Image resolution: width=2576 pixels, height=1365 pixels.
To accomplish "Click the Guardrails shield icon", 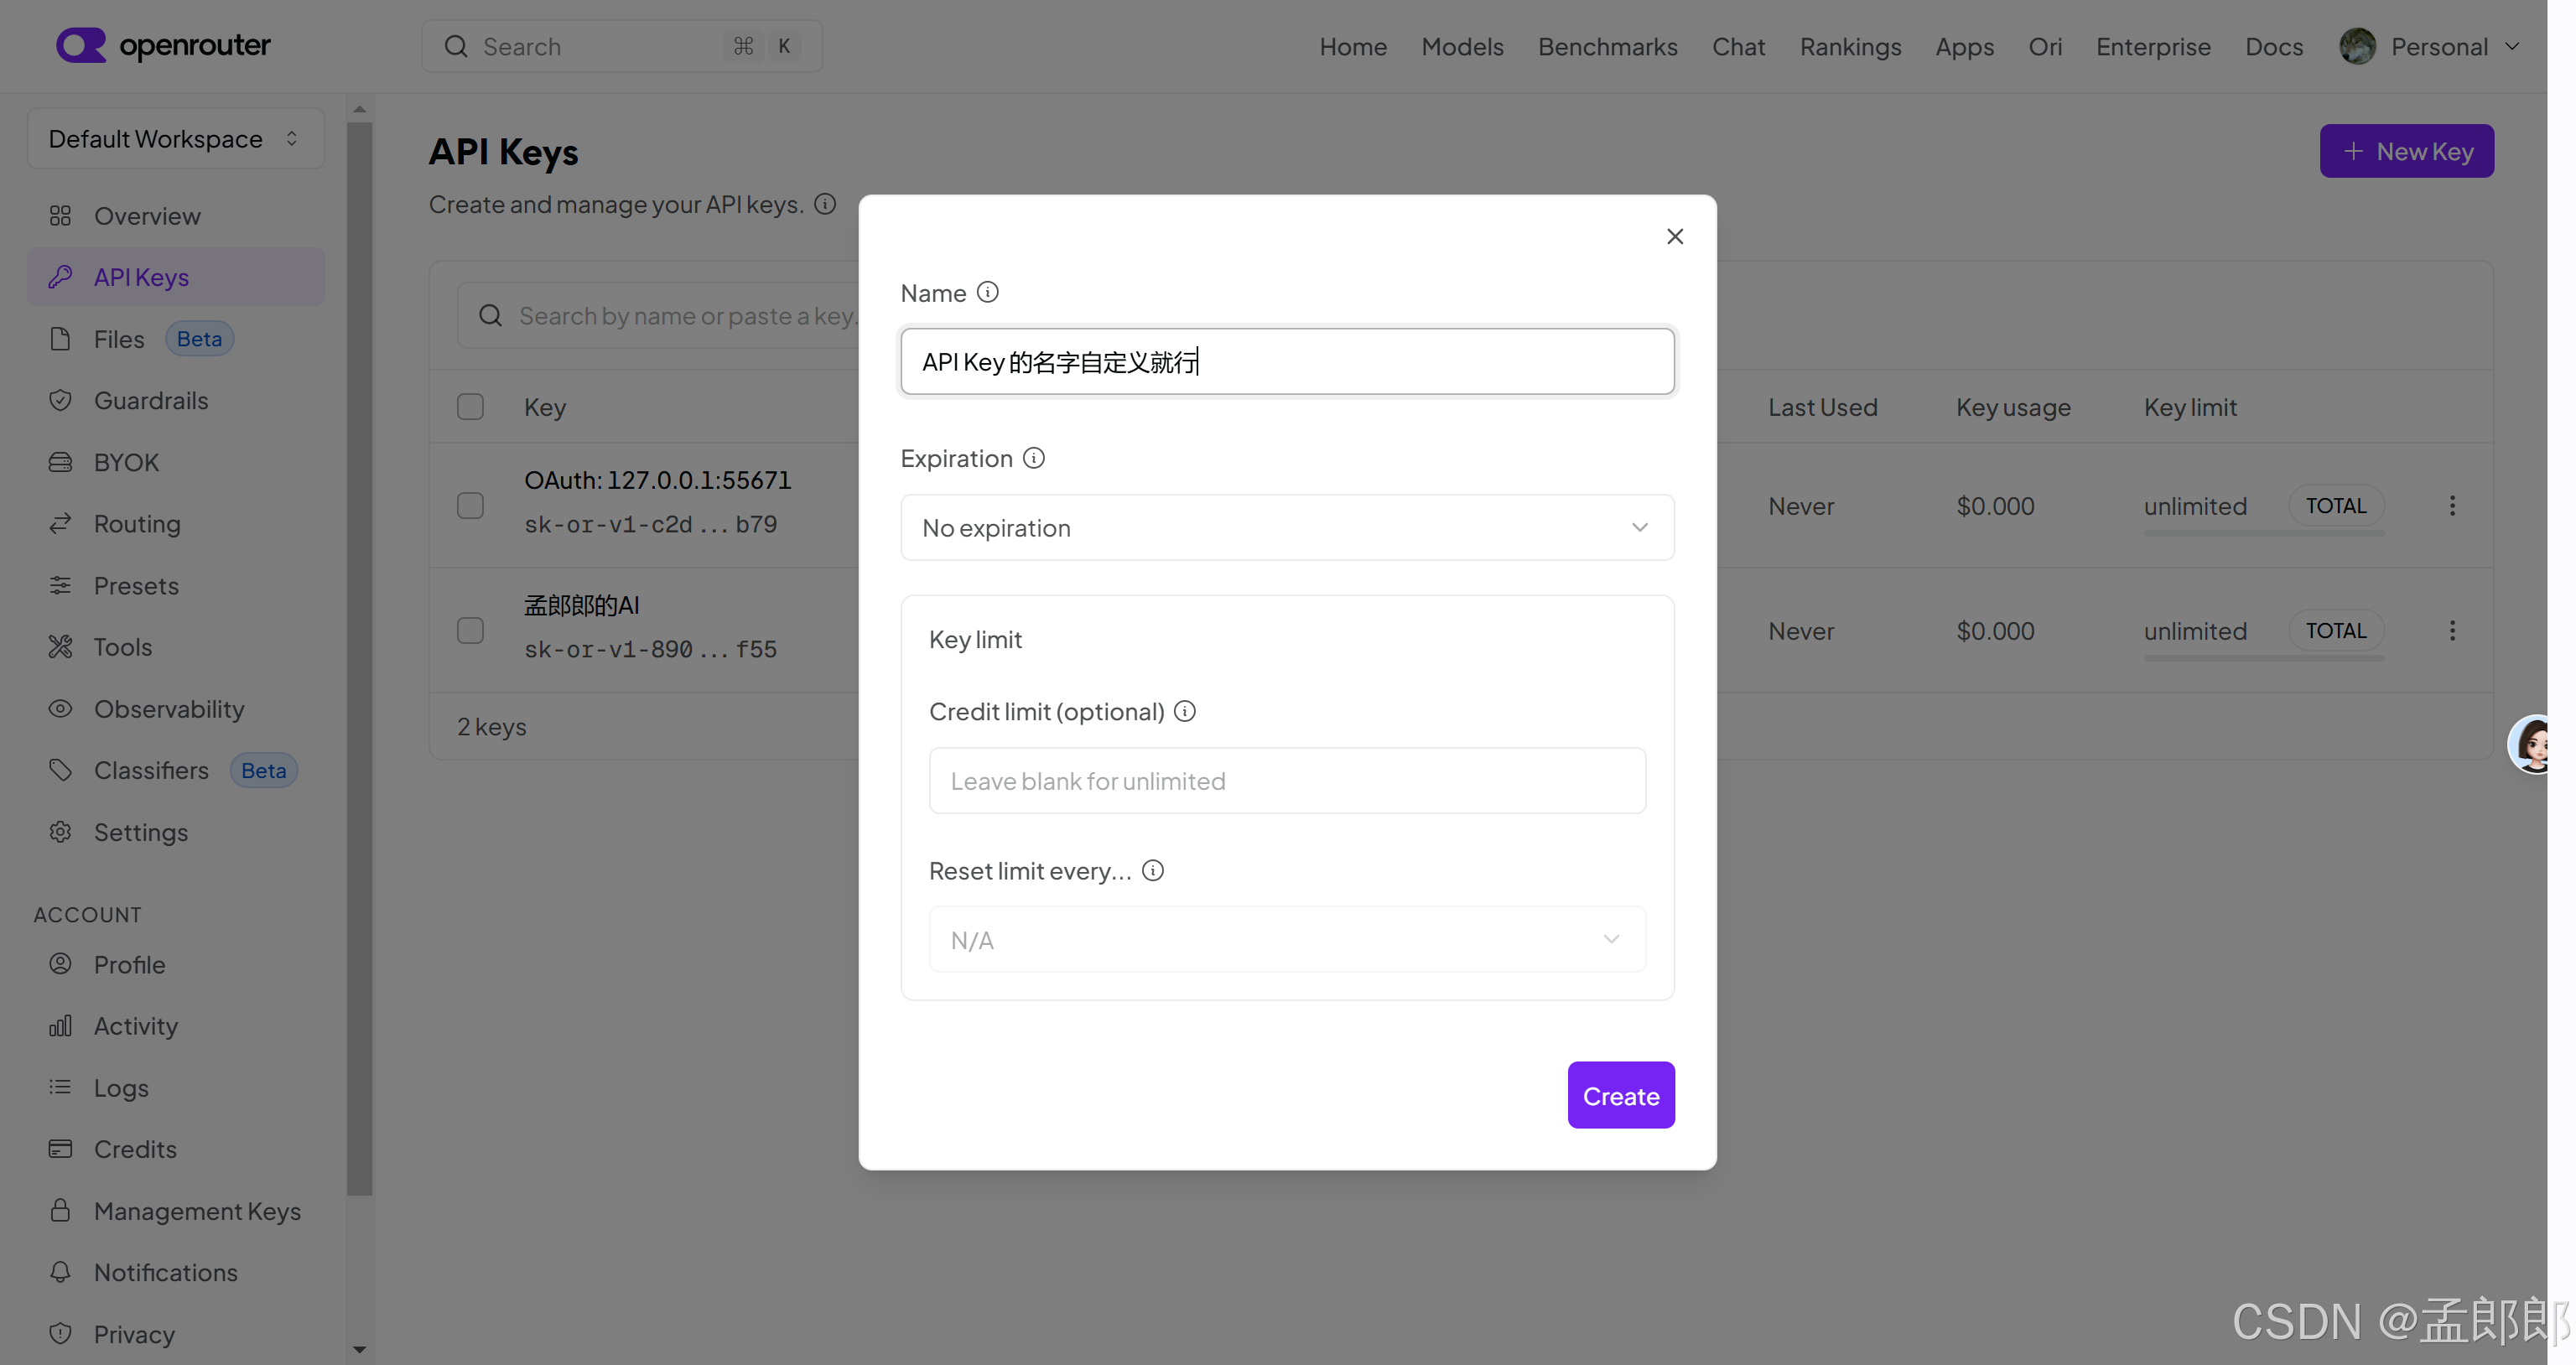I will (60, 400).
